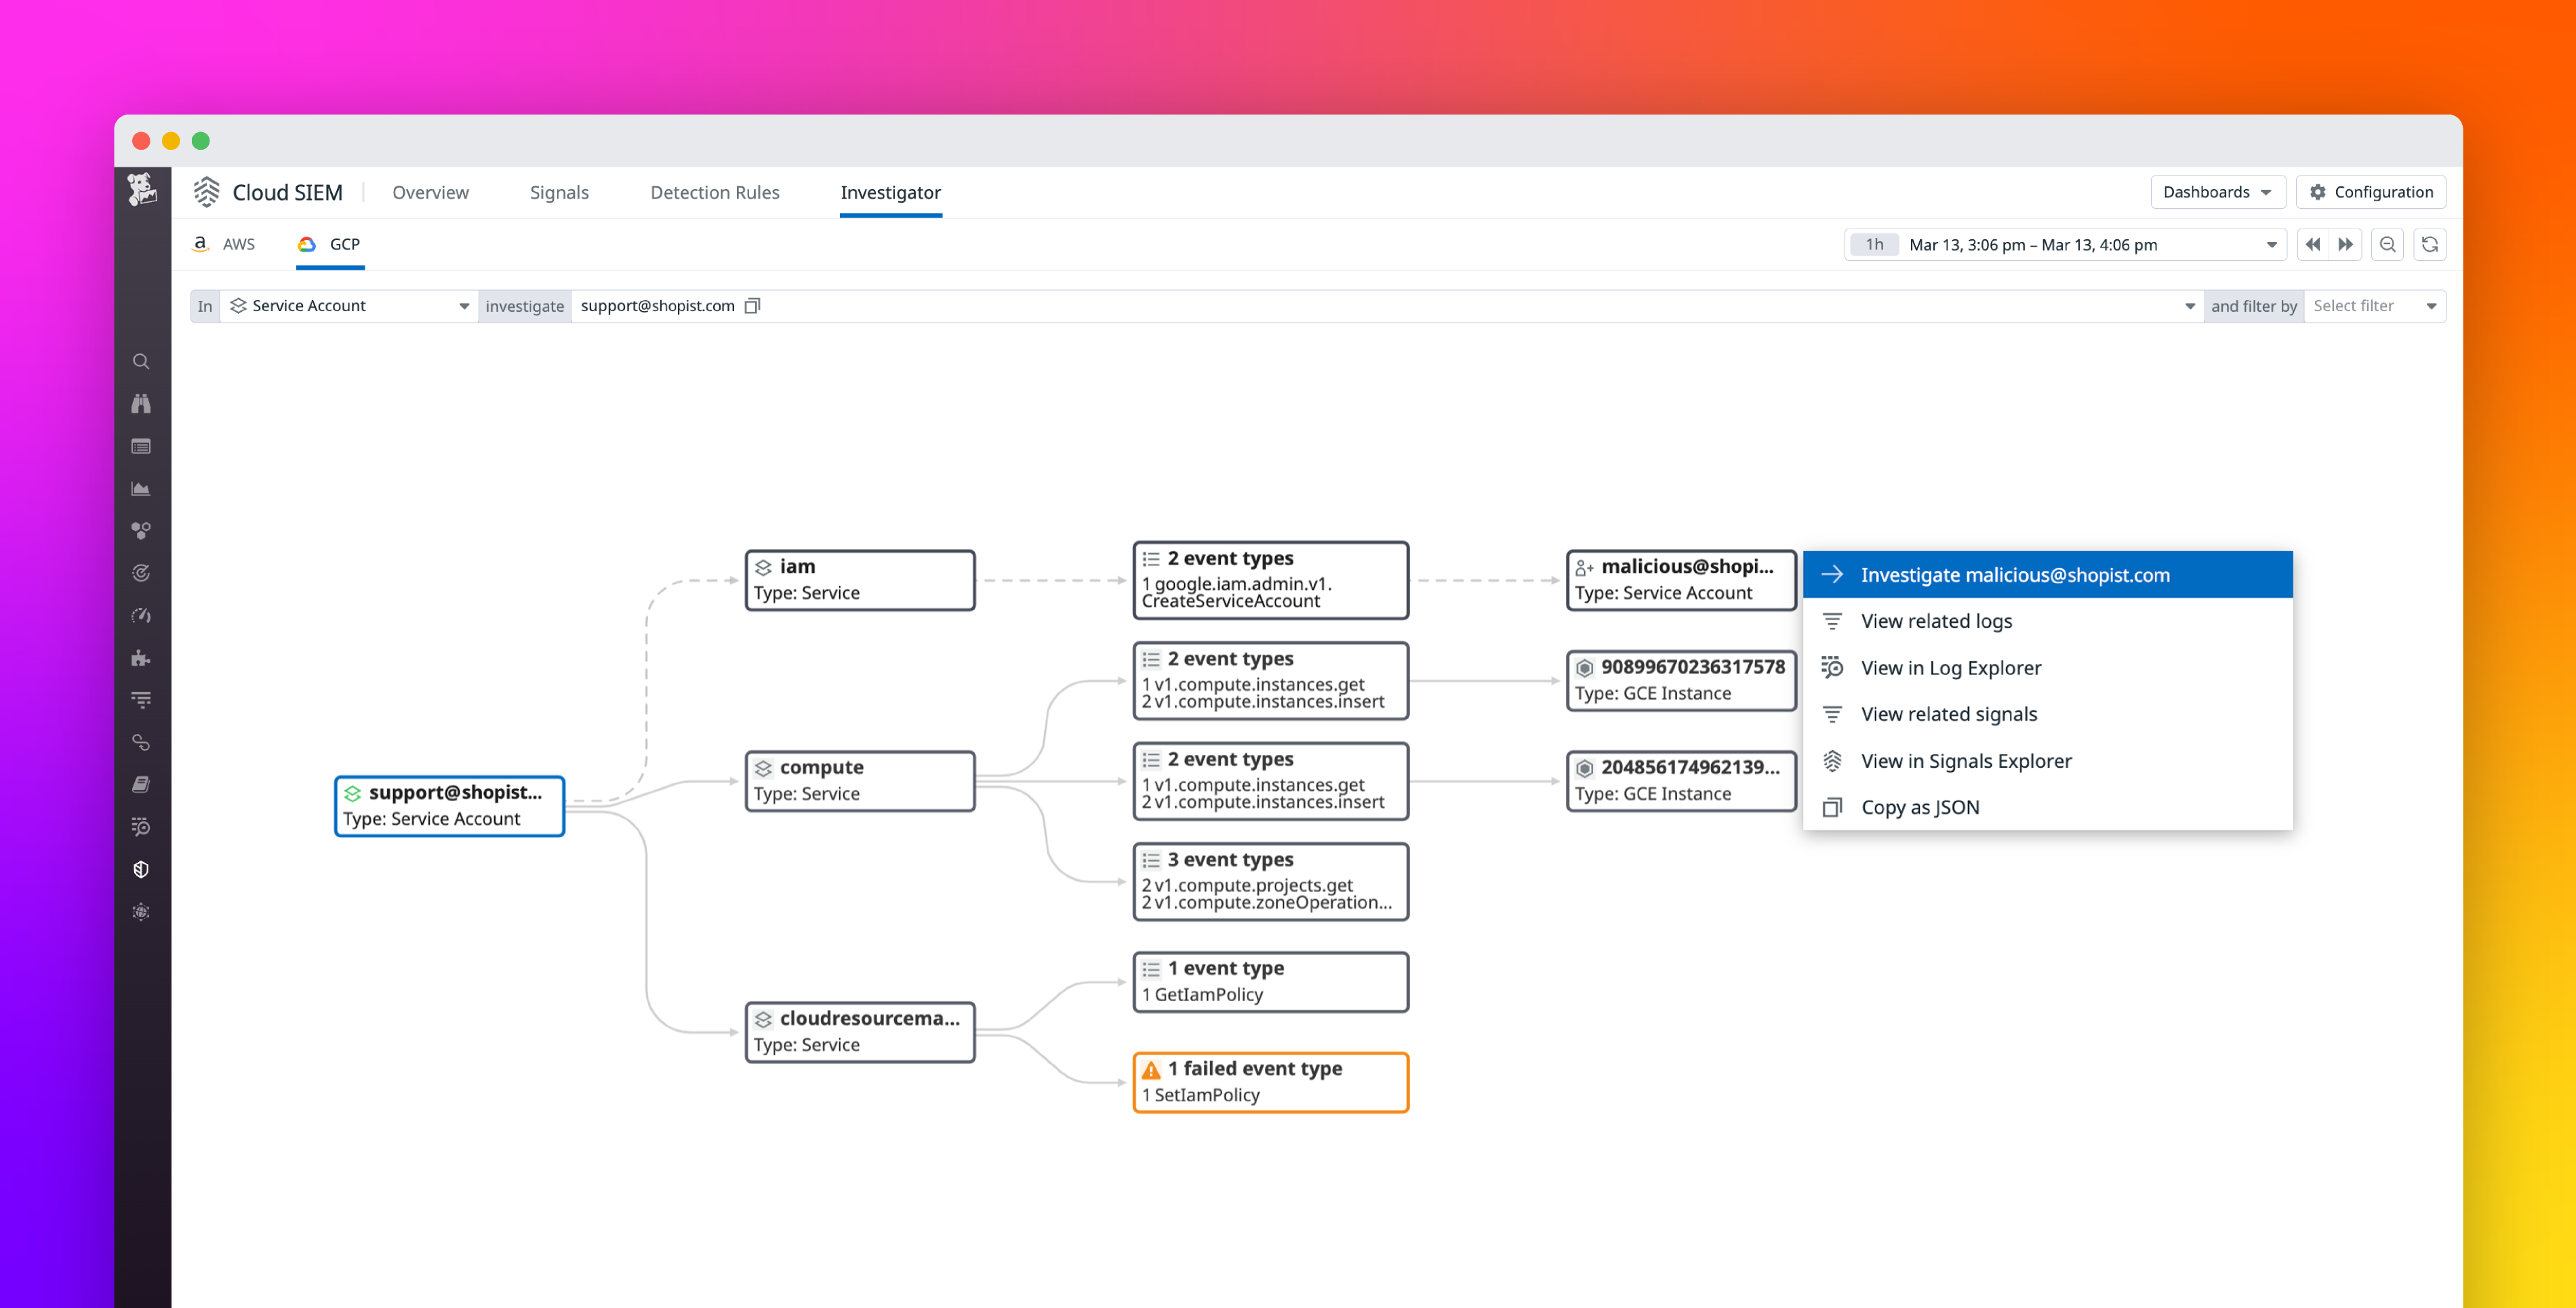Open the GCP tab
This screenshot has width=2576, height=1308.
click(x=329, y=244)
